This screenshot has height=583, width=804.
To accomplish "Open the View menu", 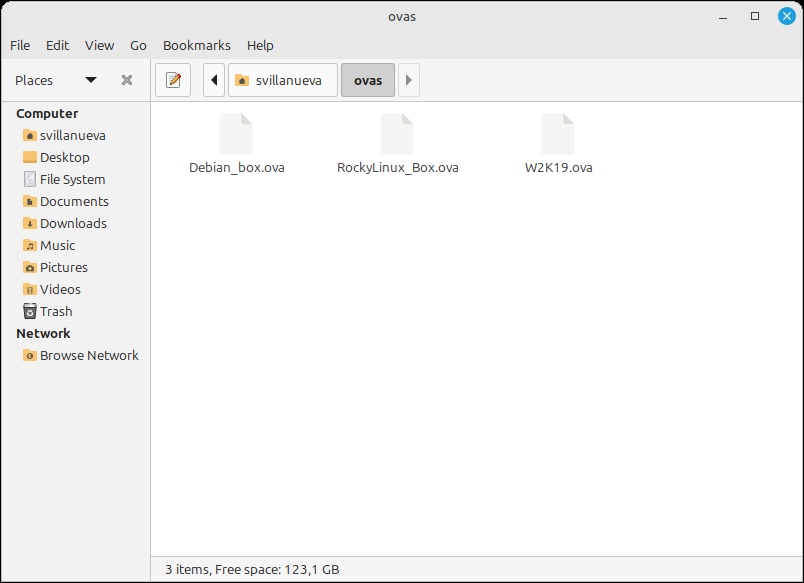I will click(99, 46).
